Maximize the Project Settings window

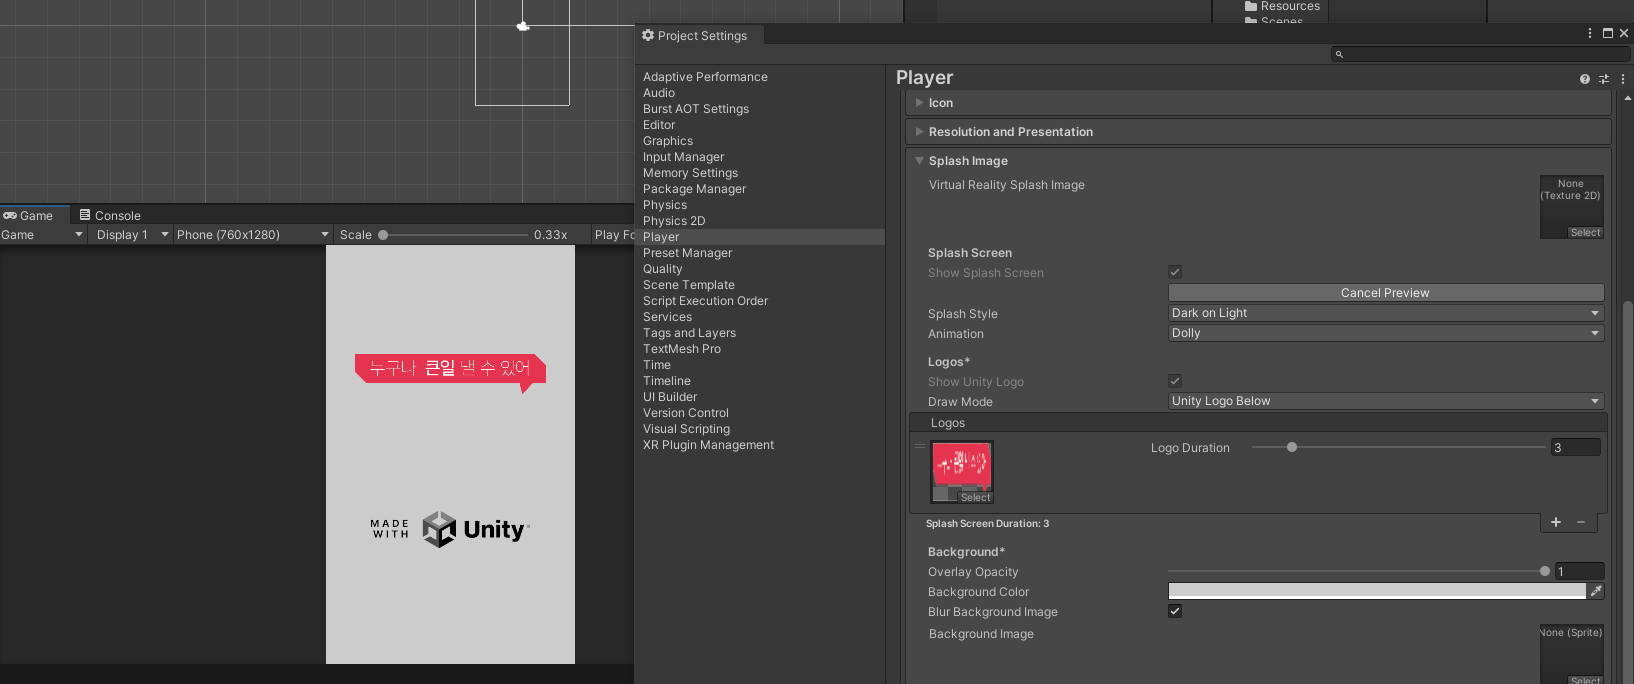pyautogui.click(x=1608, y=33)
